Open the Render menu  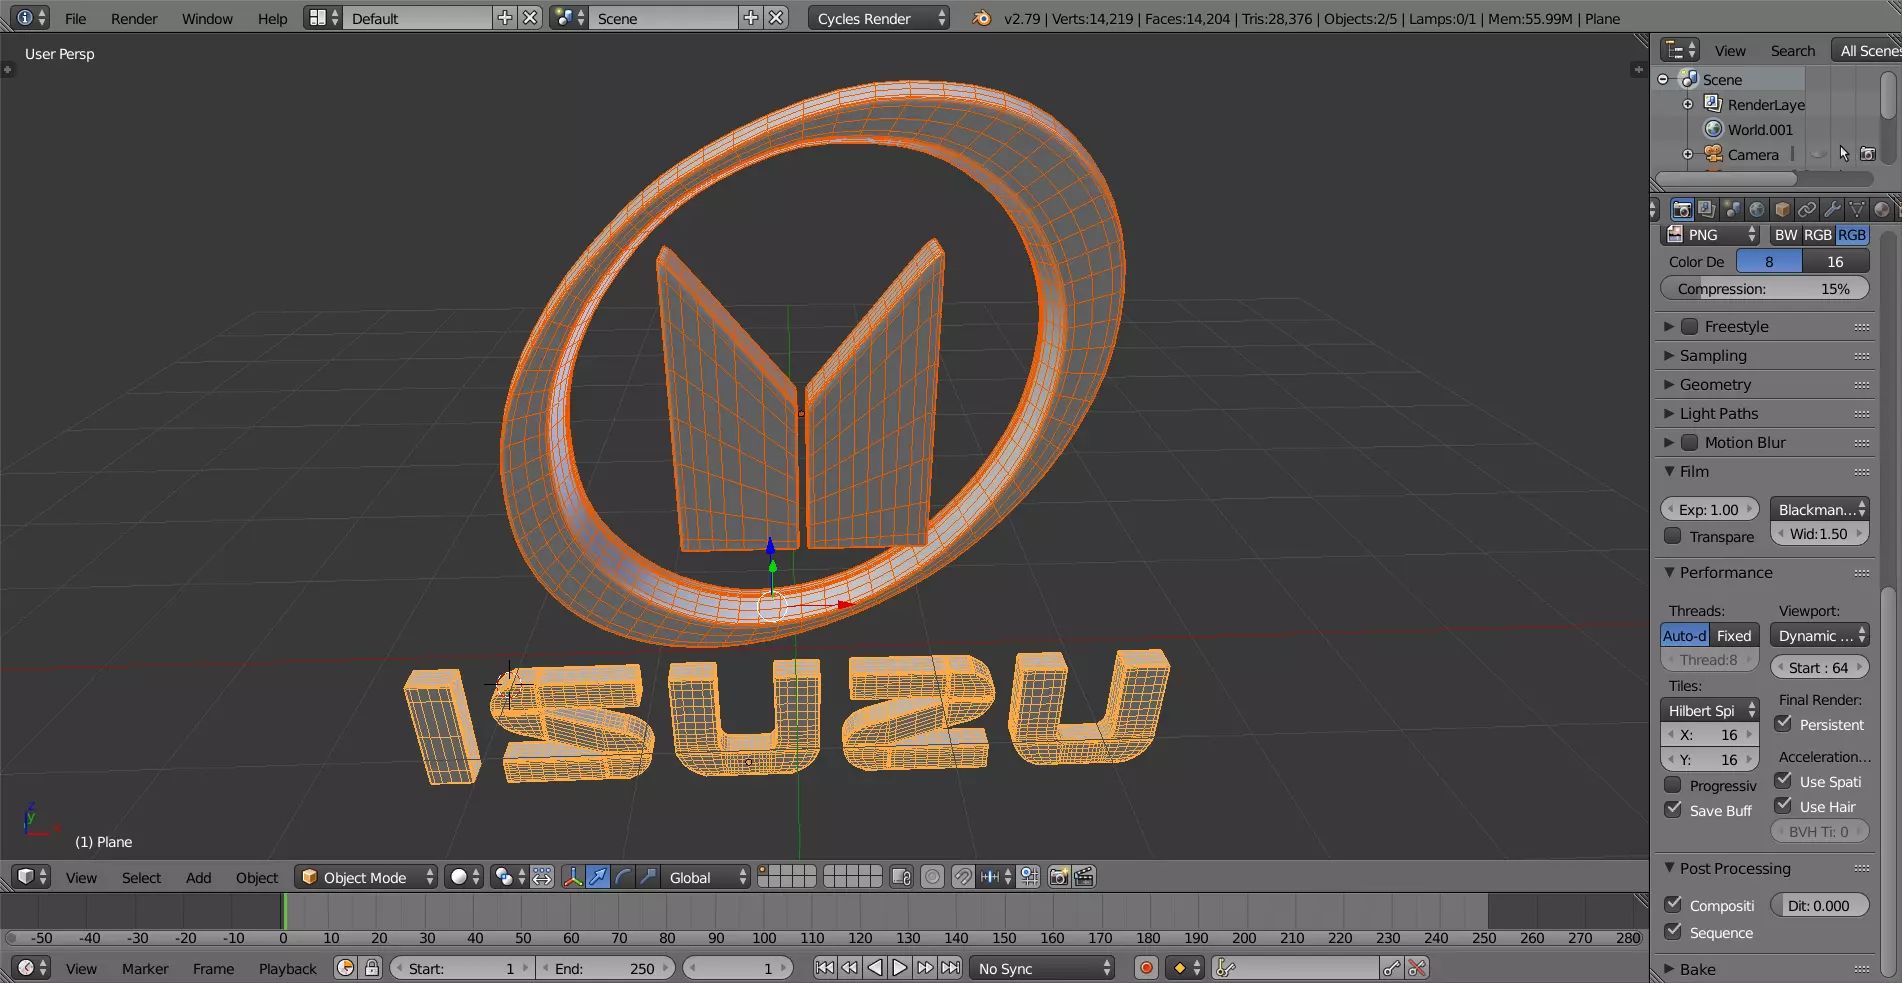[x=134, y=18]
